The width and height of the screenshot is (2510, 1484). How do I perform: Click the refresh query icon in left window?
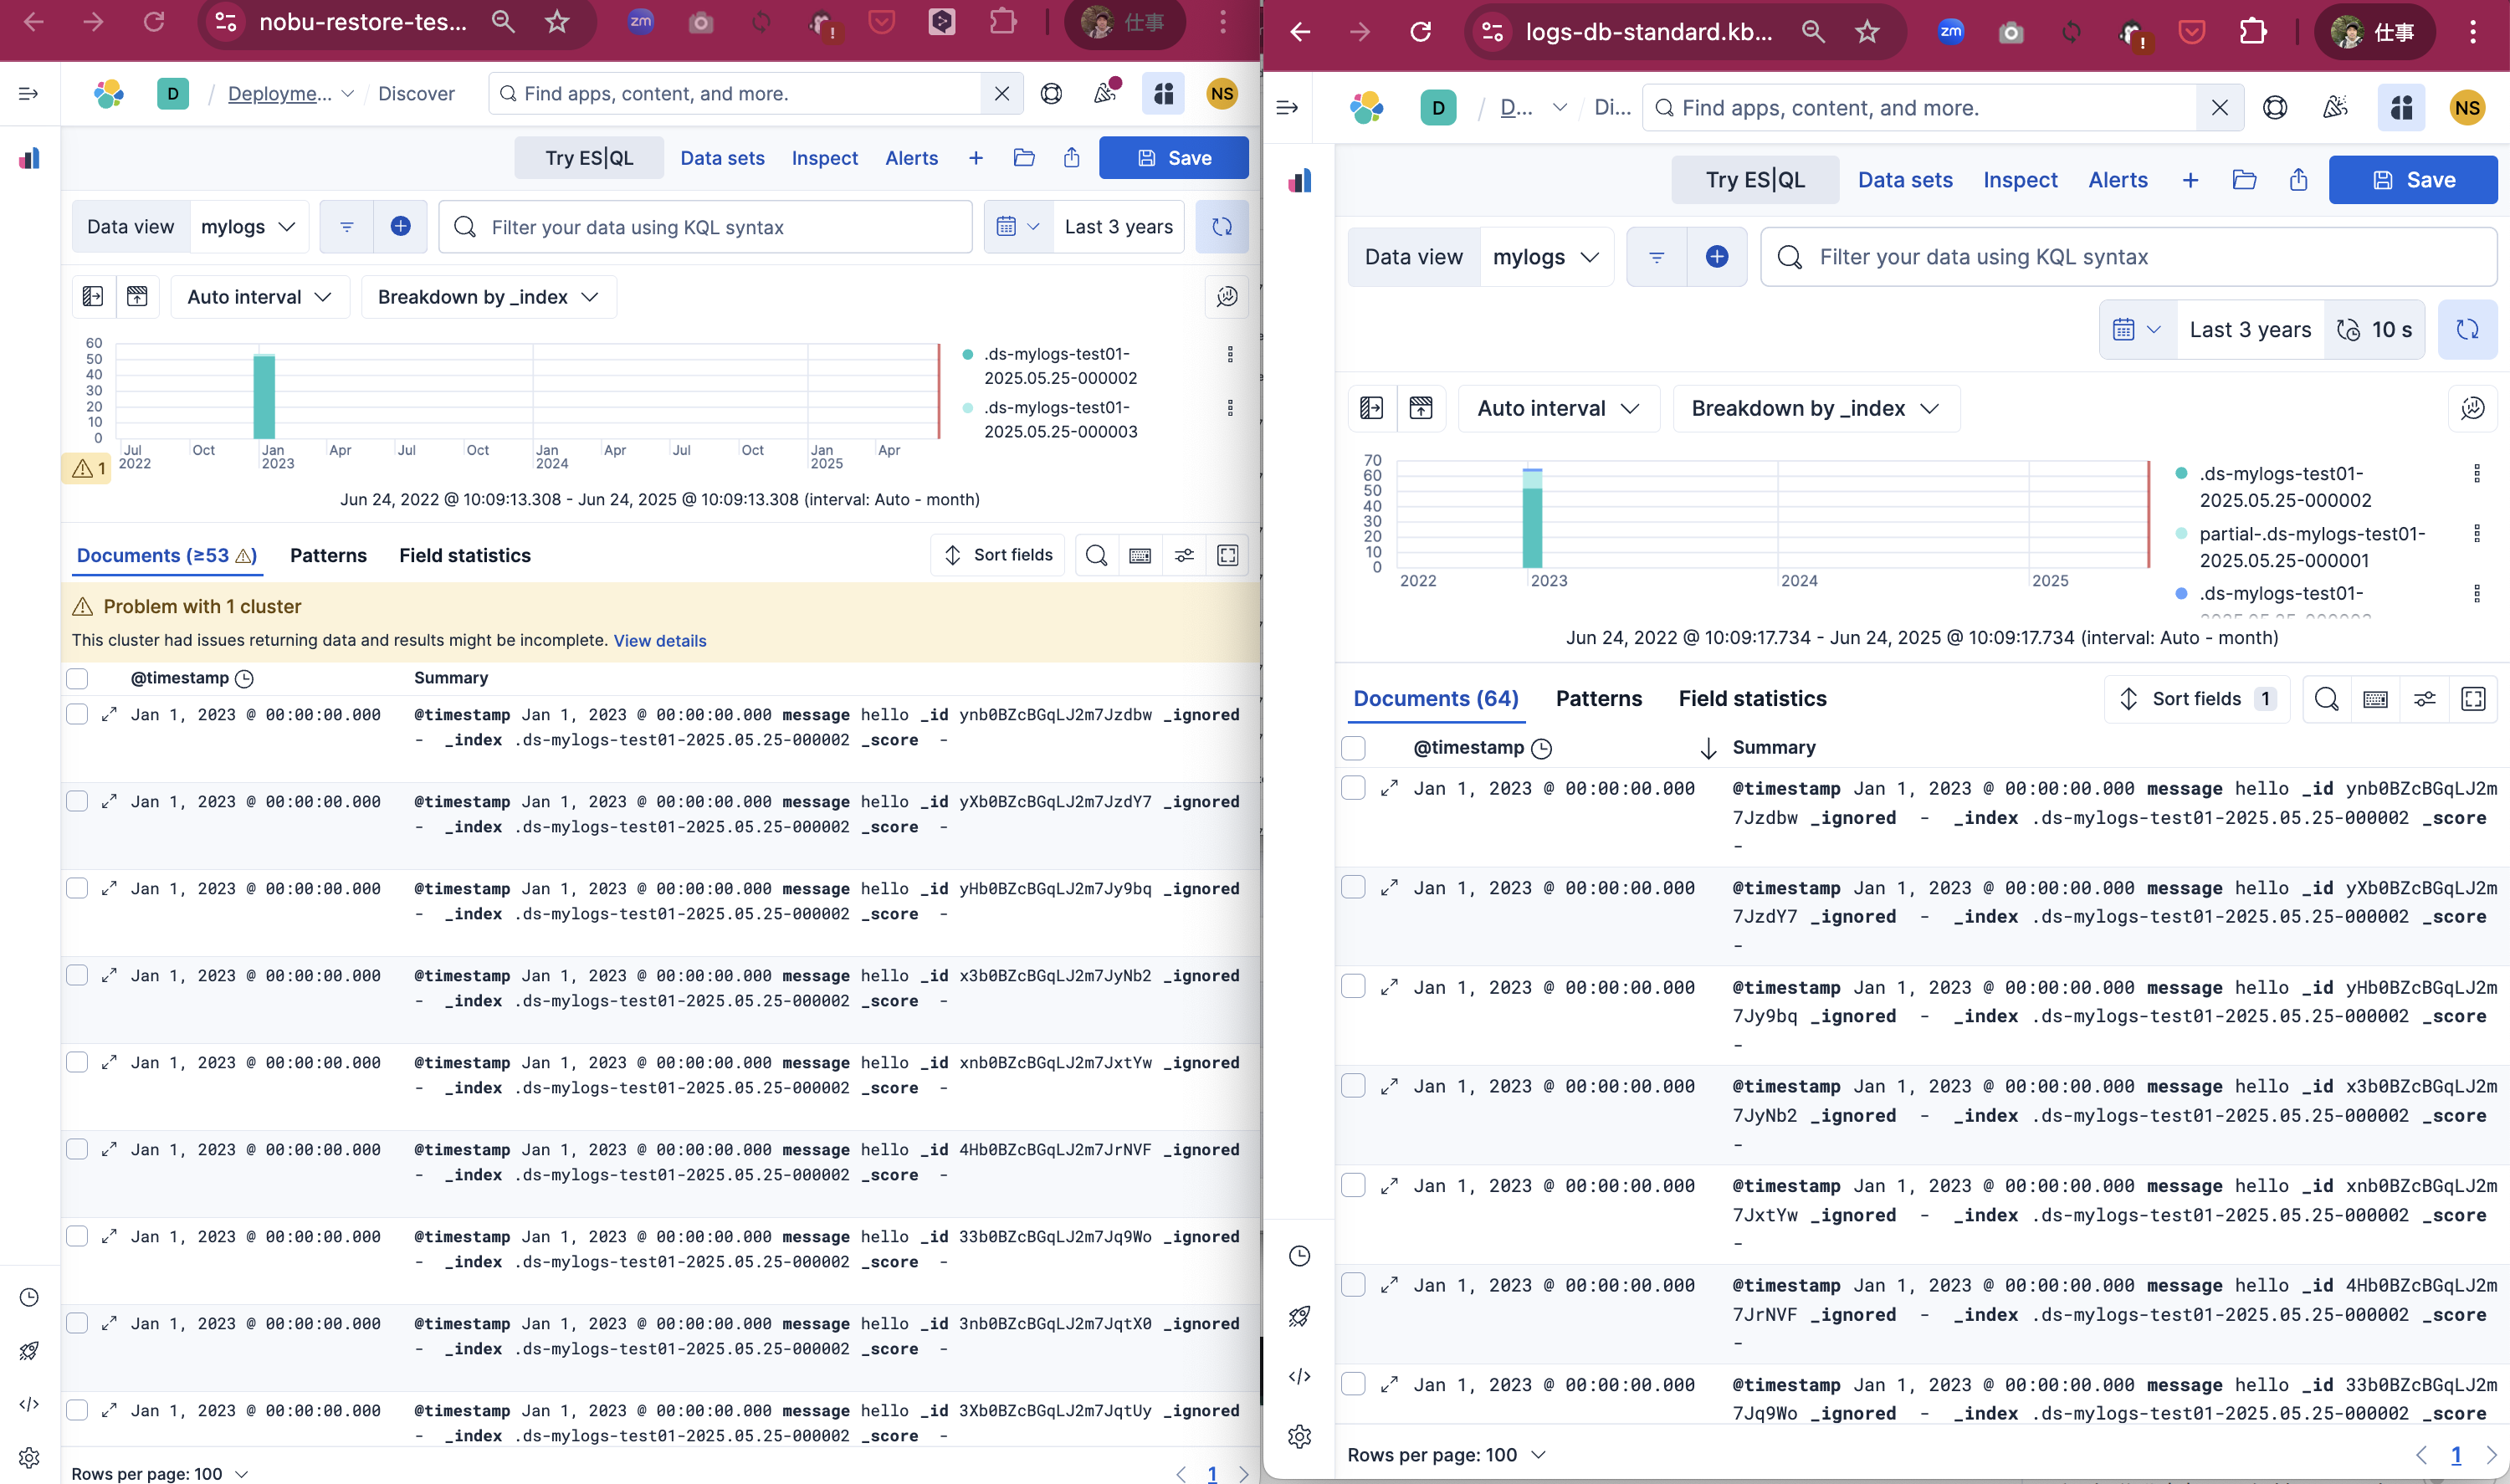[1221, 227]
